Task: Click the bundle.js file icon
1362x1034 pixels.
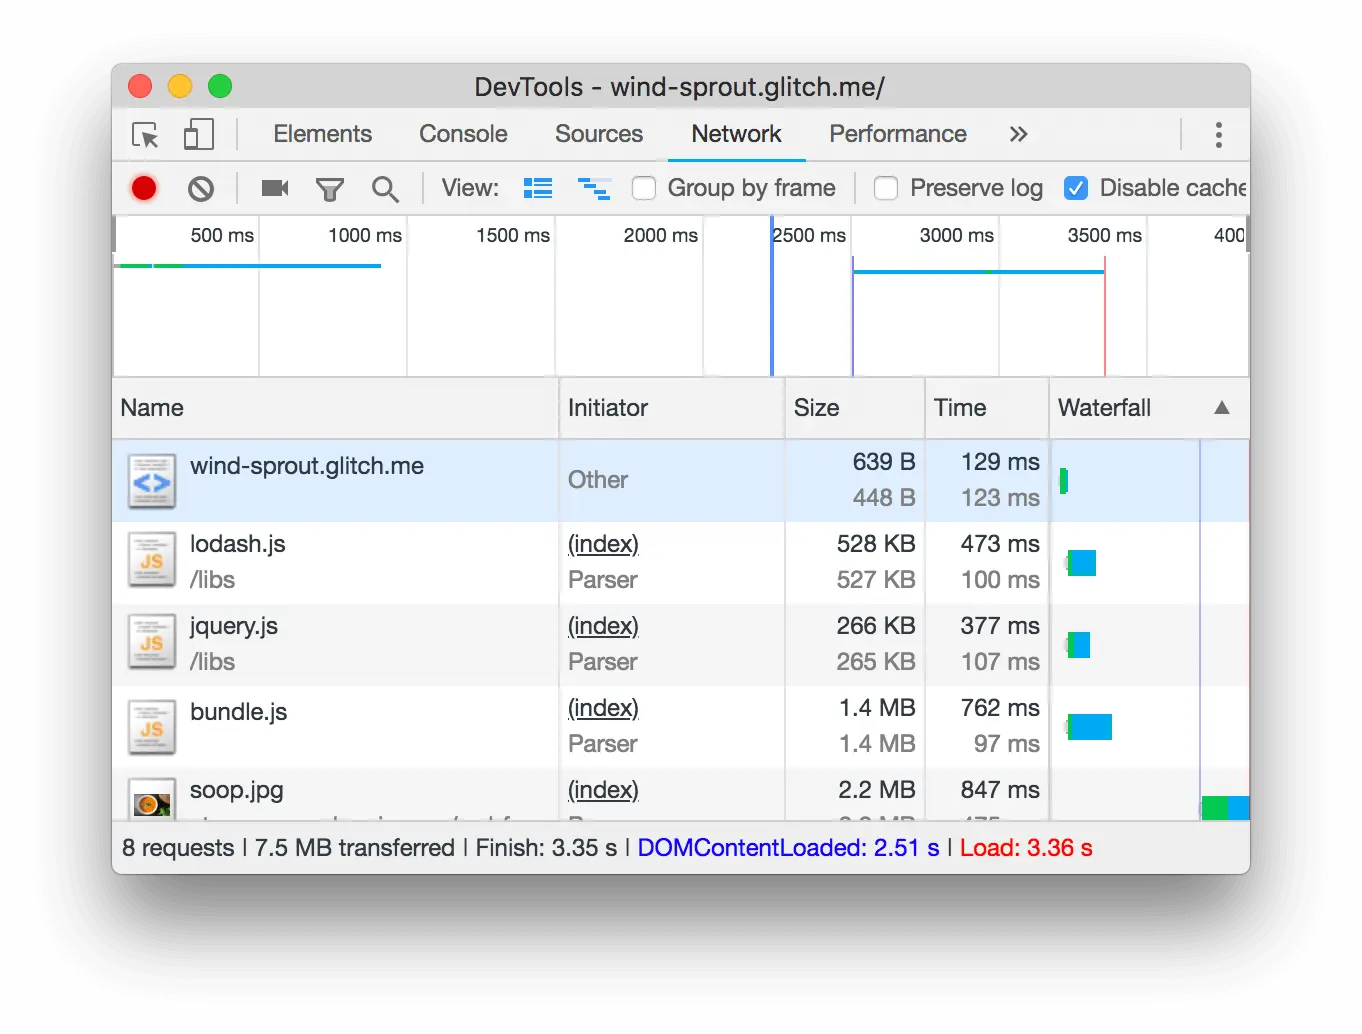Action: (152, 727)
